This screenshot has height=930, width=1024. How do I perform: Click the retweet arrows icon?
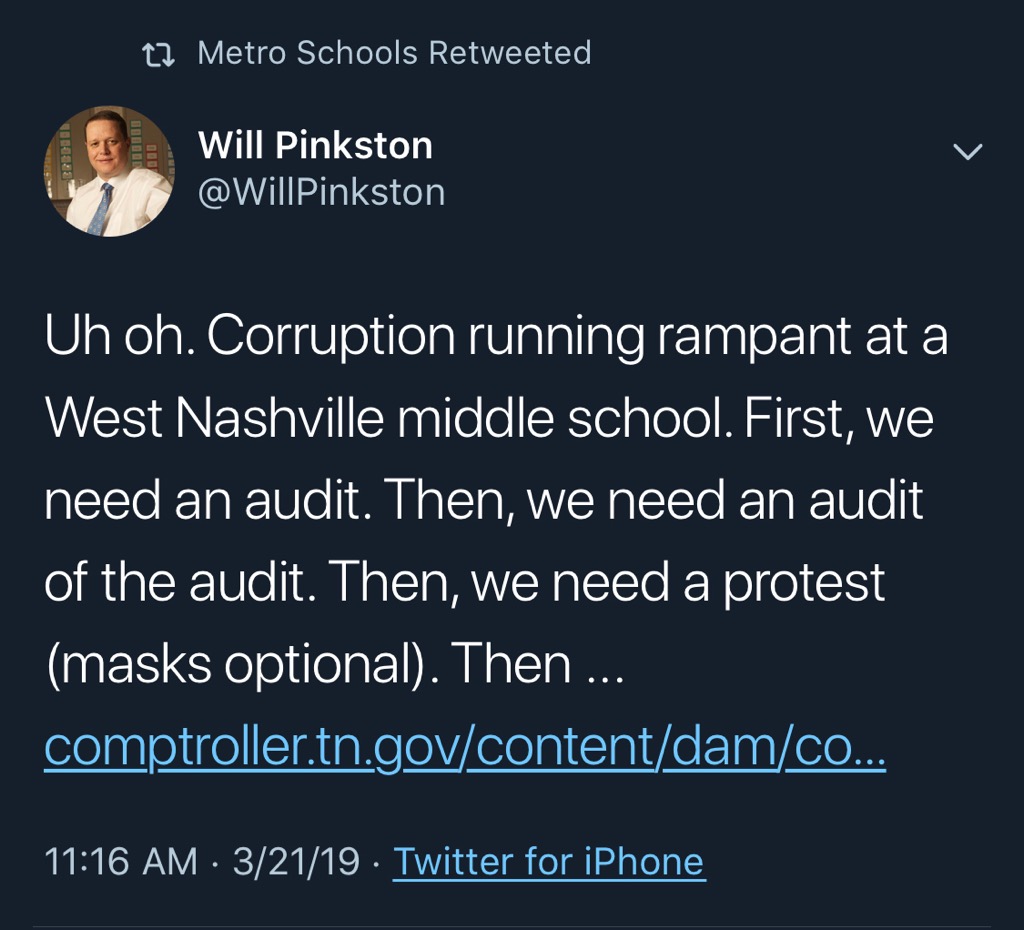tap(159, 54)
